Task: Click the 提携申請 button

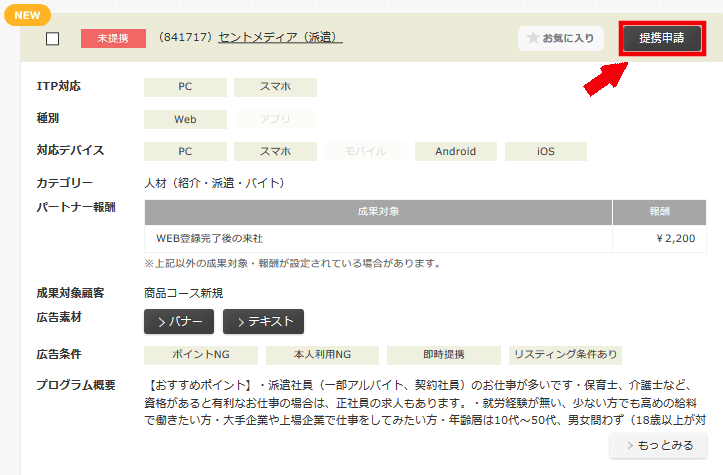Action: (x=662, y=38)
